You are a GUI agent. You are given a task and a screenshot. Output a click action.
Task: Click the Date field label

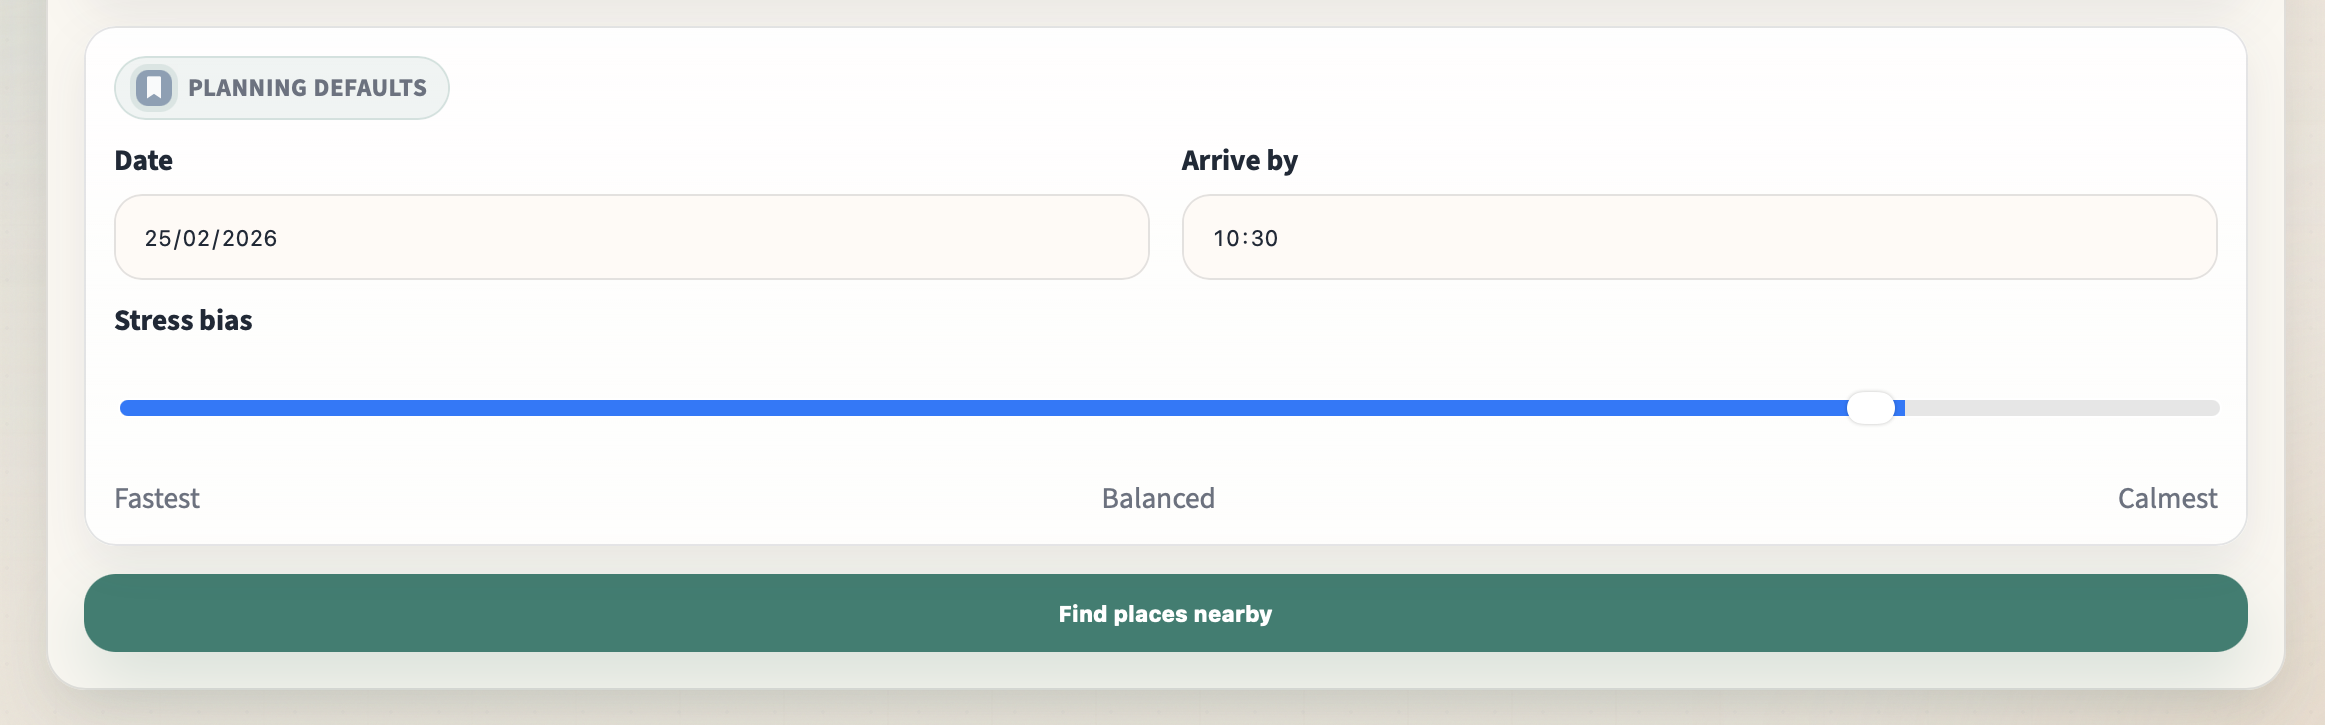pyautogui.click(x=143, y=161)
